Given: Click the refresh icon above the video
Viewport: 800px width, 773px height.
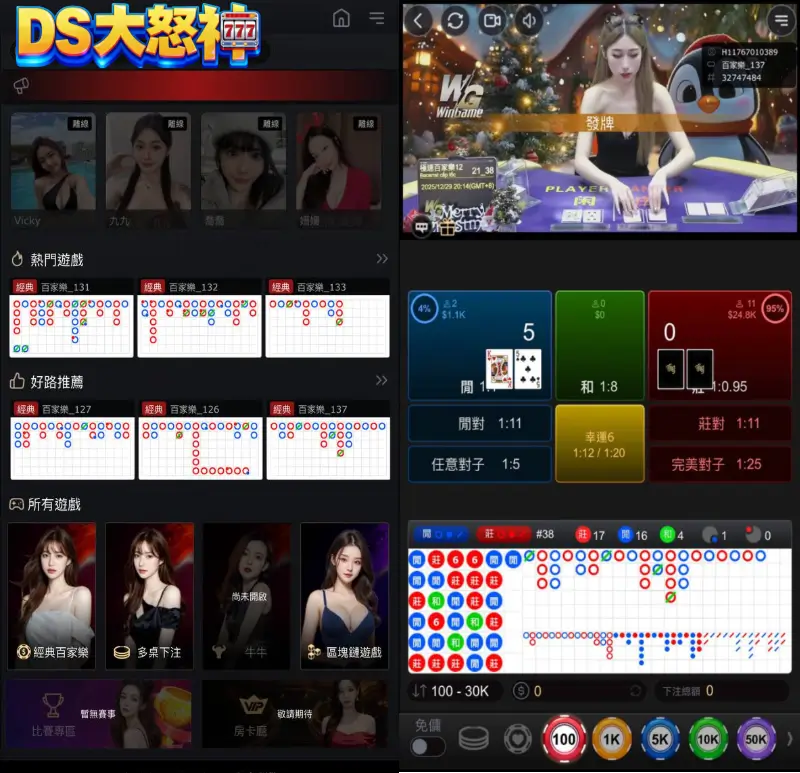Looking at the screenshot, I should coord(455,20).
